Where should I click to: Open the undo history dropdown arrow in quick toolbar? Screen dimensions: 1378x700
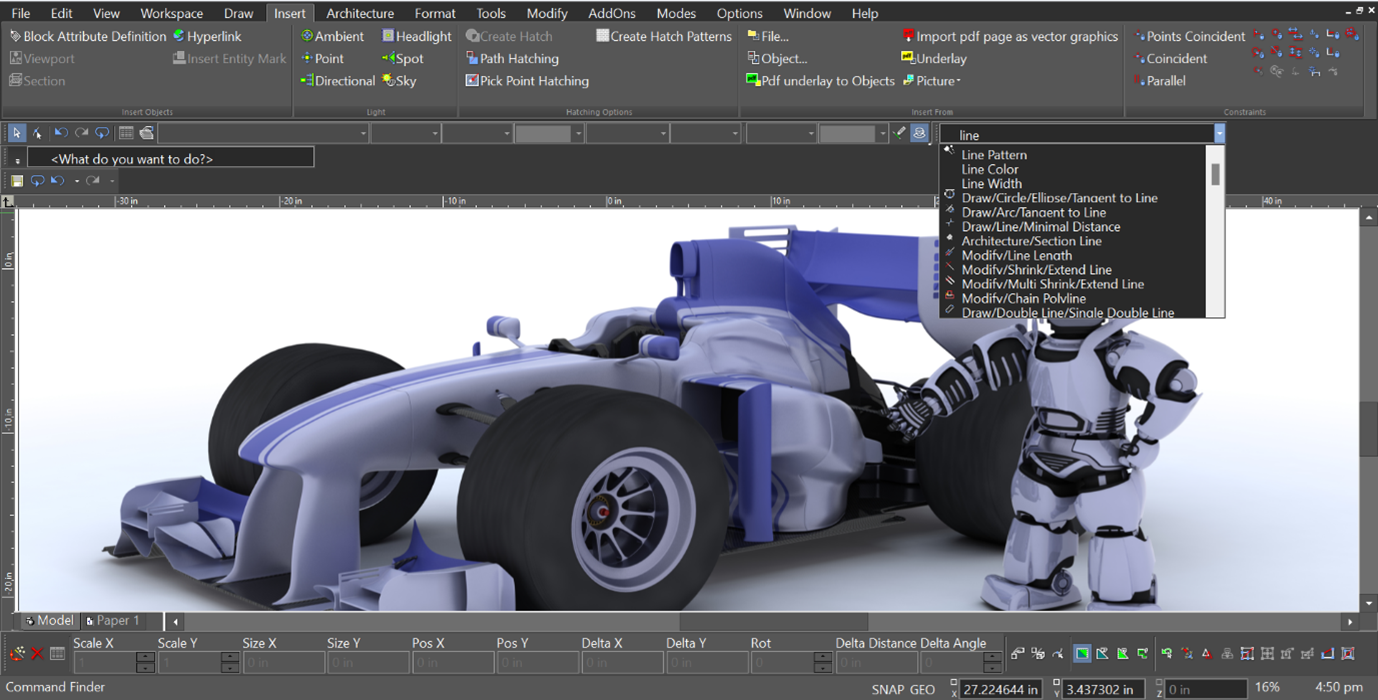tap(77, 181)
